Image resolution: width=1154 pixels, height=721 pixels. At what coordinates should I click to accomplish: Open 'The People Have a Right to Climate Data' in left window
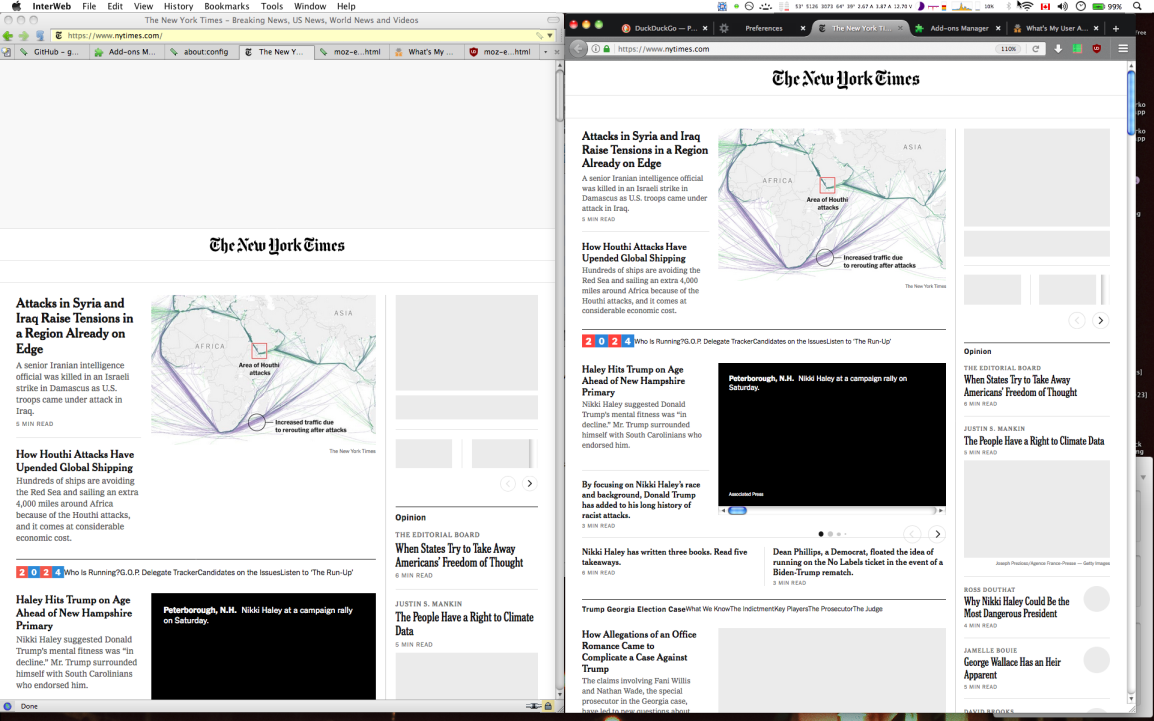[464, 624]
